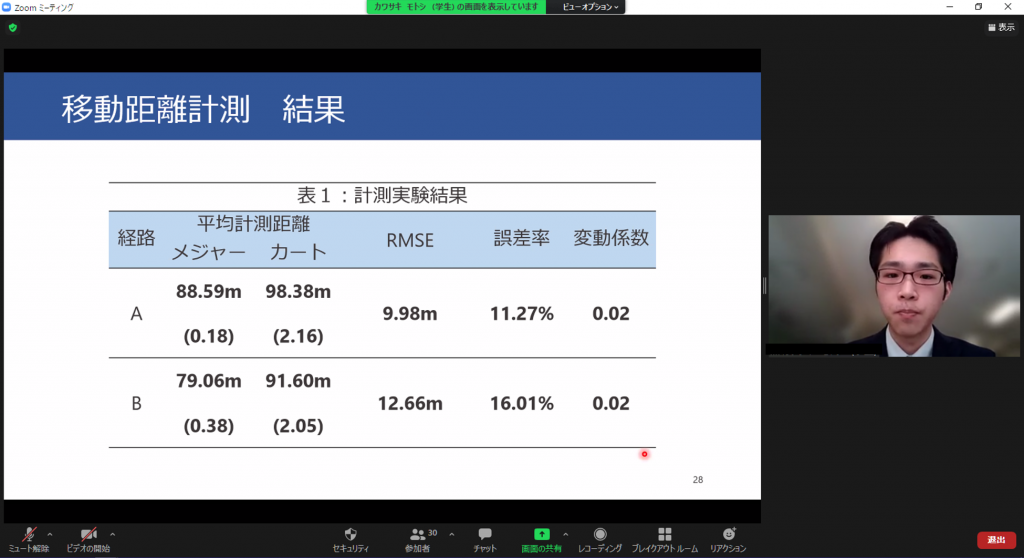
Task: Start video with ビデオの開始 button
Action: (88, 538)
